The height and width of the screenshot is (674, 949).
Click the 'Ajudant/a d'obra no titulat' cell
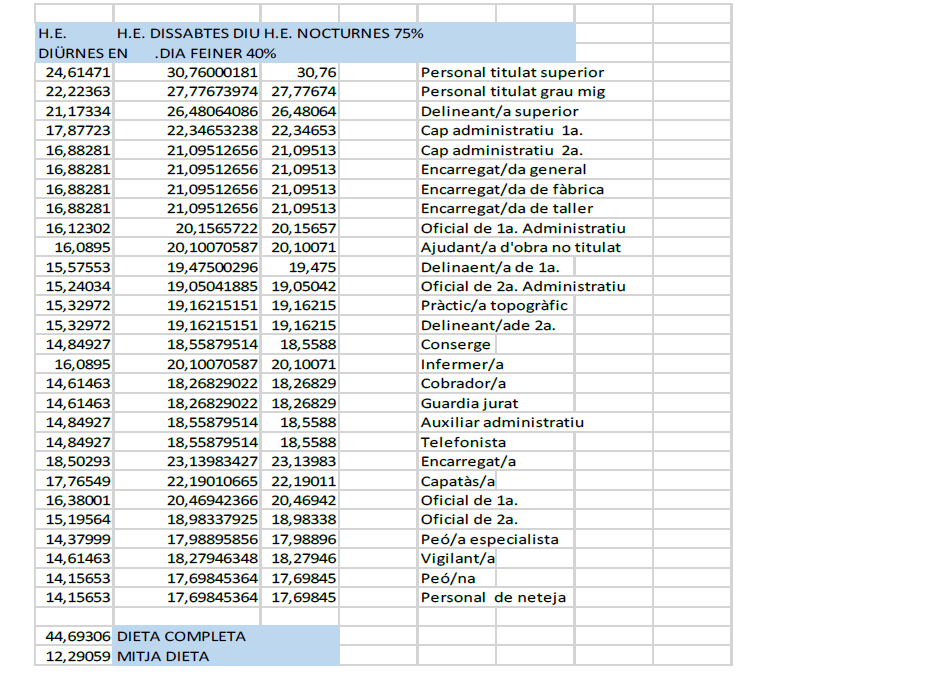[520, 247]
